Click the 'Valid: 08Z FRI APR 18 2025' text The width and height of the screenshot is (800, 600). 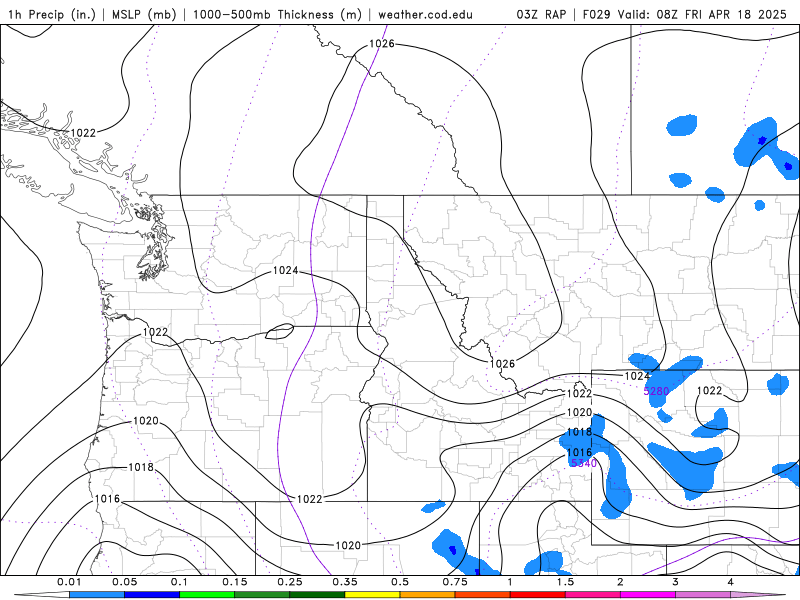[x=702, y=14]
